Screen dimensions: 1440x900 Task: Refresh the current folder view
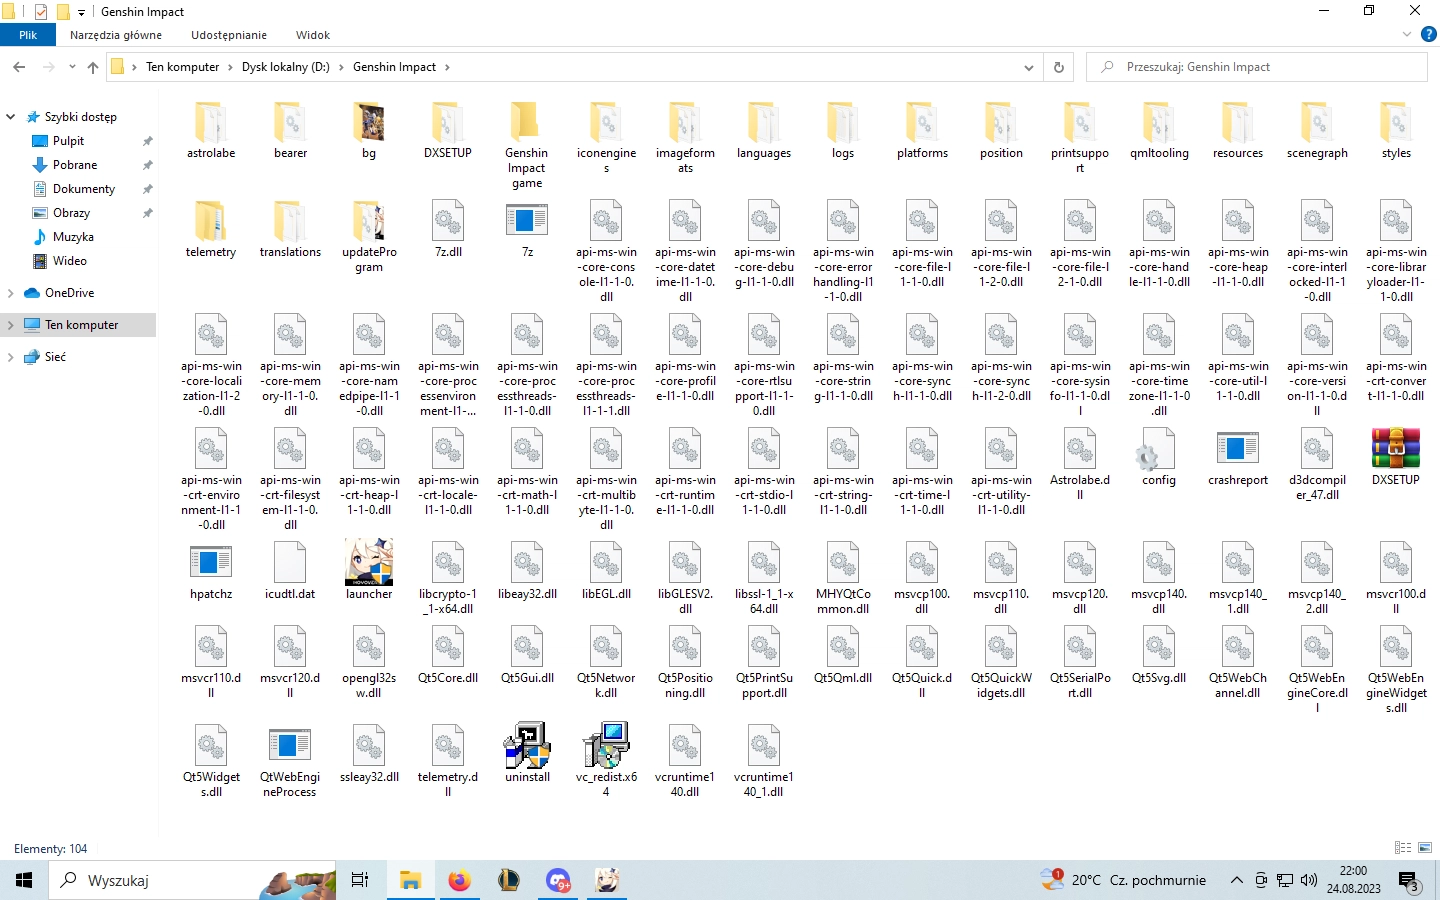pos(1058,67)
